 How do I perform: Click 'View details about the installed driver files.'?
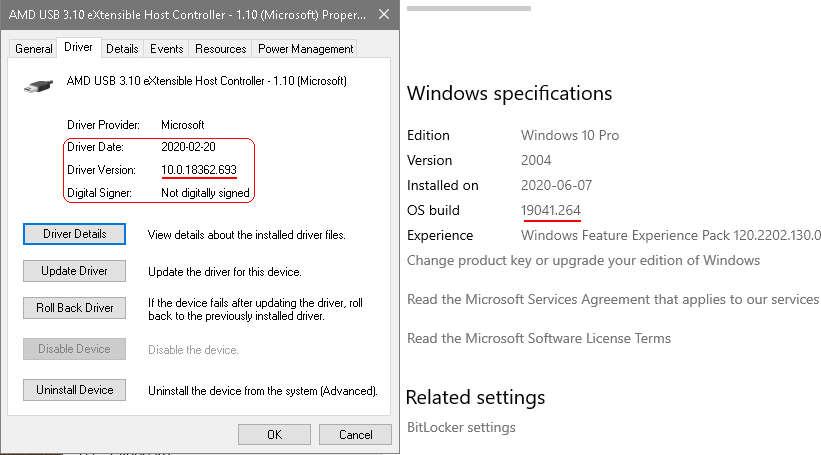point(247,235)
